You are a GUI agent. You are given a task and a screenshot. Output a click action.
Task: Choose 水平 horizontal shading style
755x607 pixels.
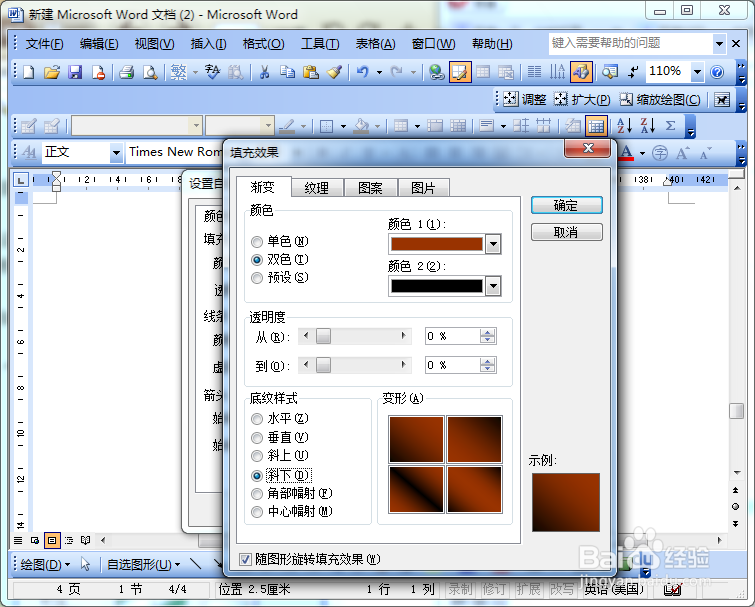[257, 419]
